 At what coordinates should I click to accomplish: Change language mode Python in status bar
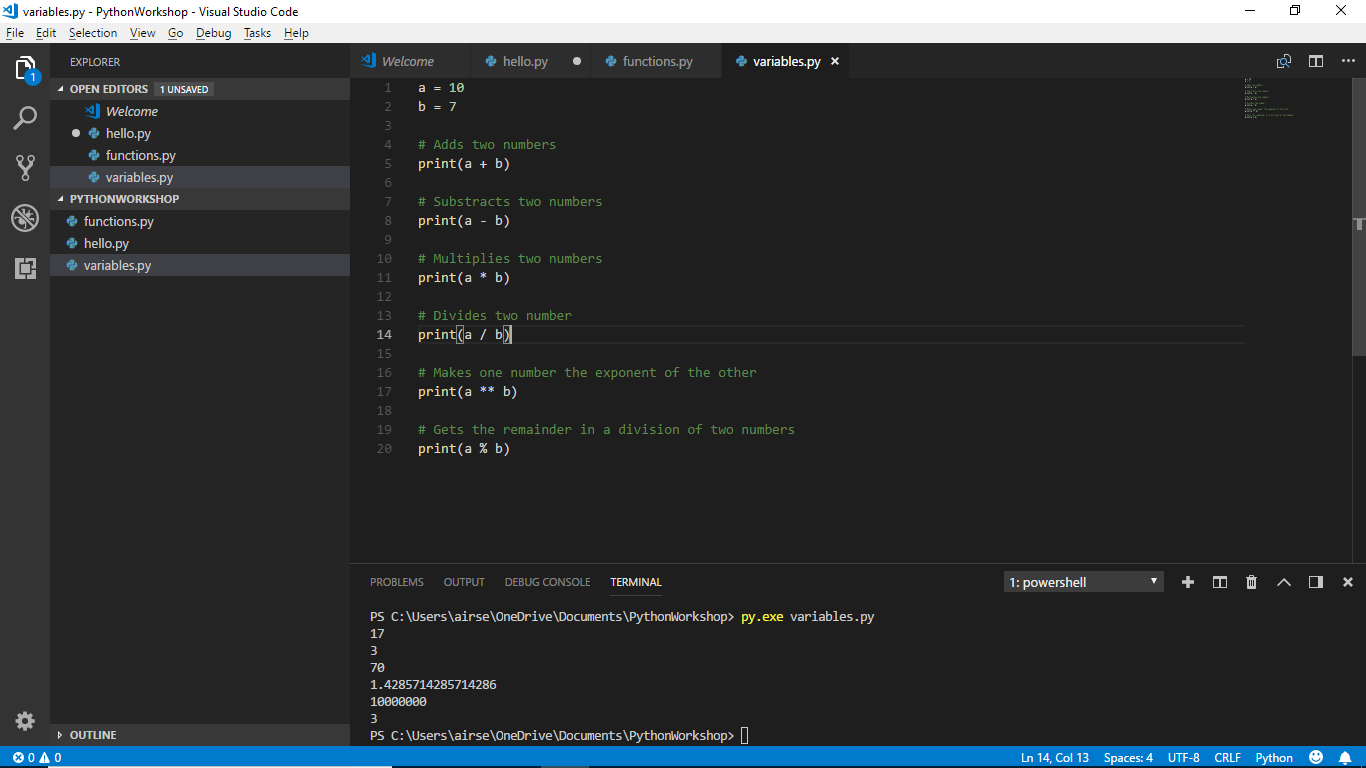[1274, 758]
